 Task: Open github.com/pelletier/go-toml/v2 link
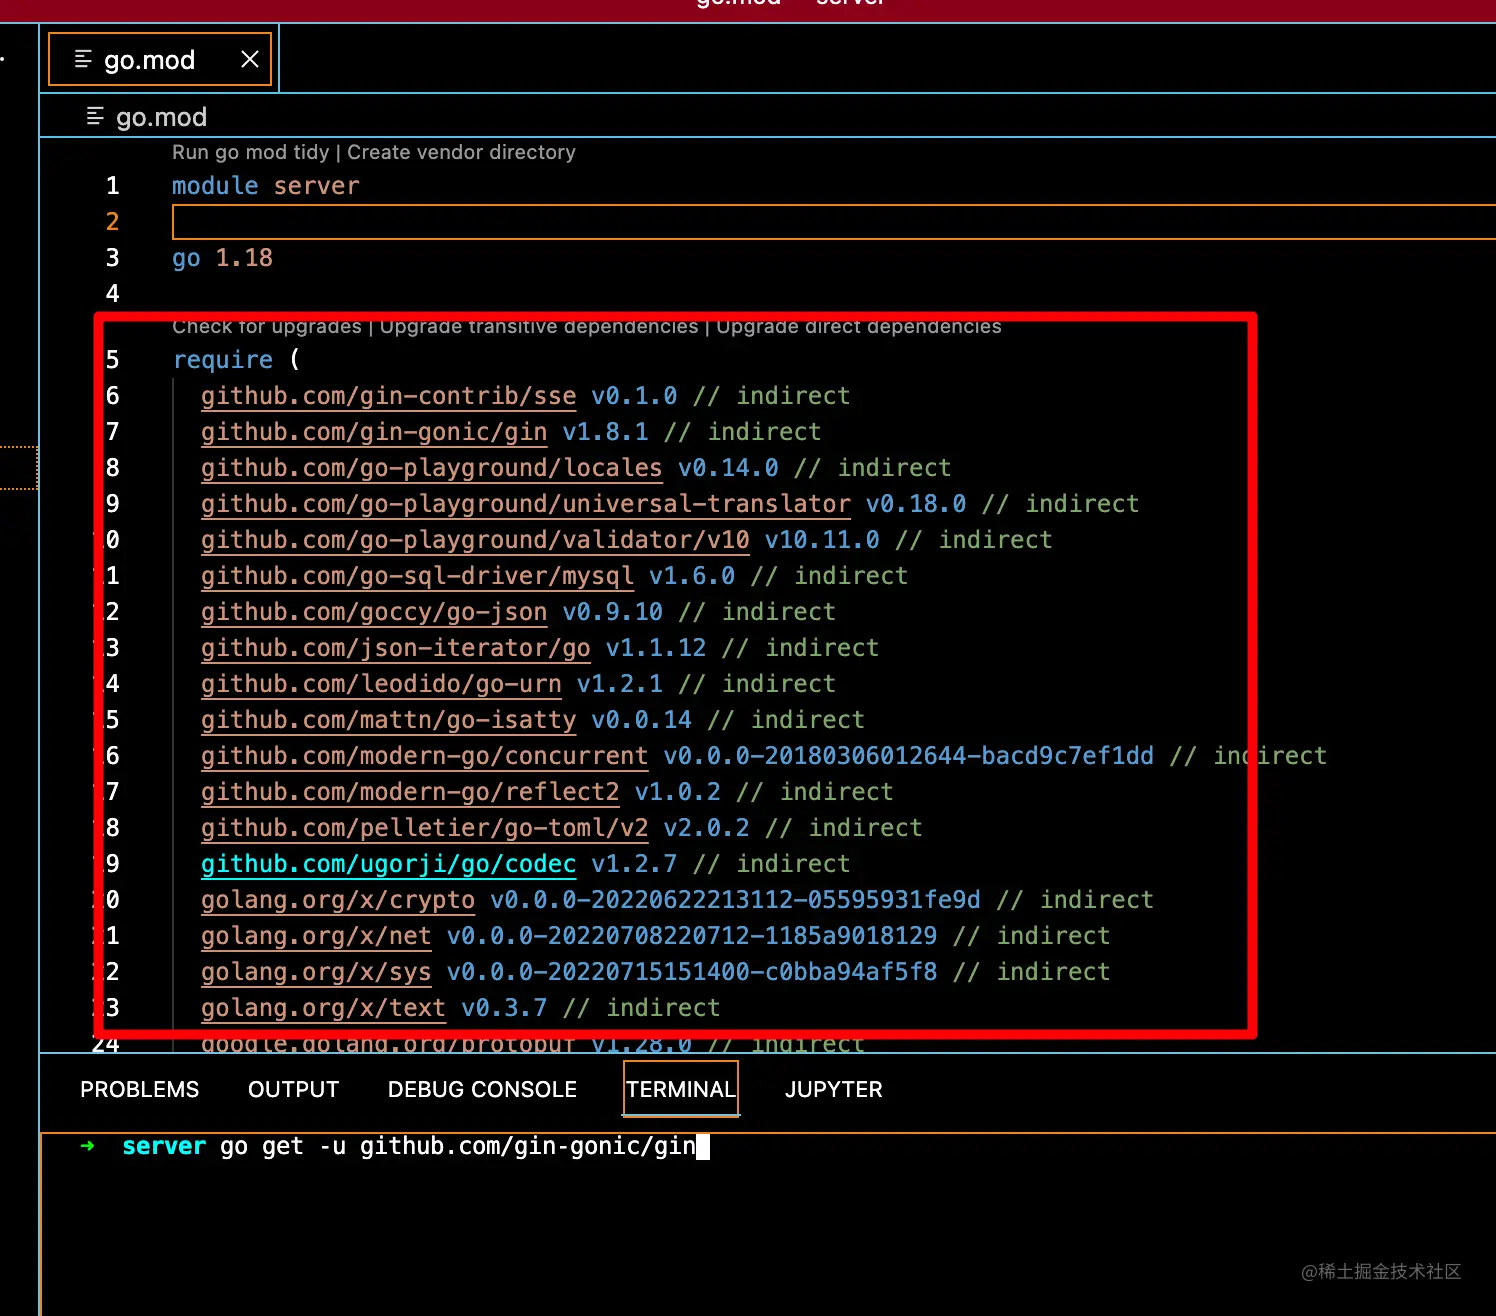coord(425,828)
